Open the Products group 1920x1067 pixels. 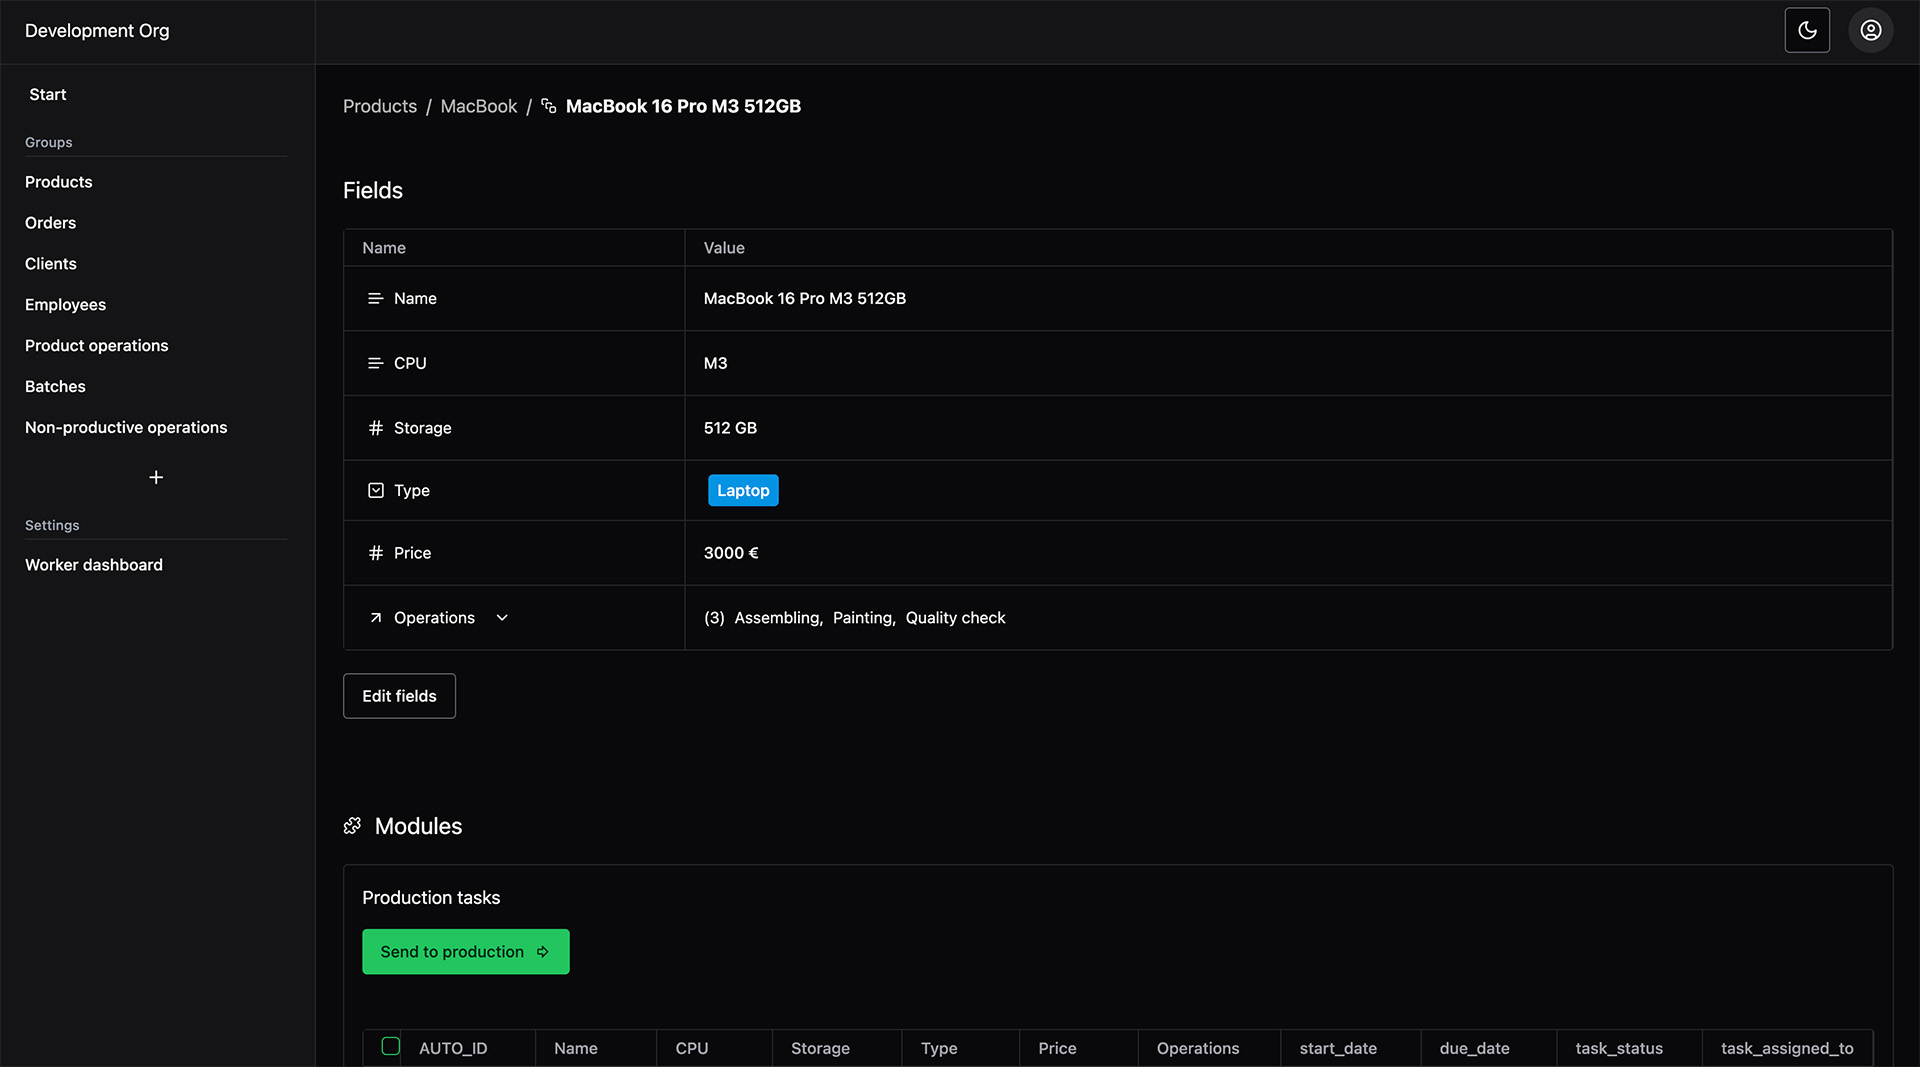[59, 182]
